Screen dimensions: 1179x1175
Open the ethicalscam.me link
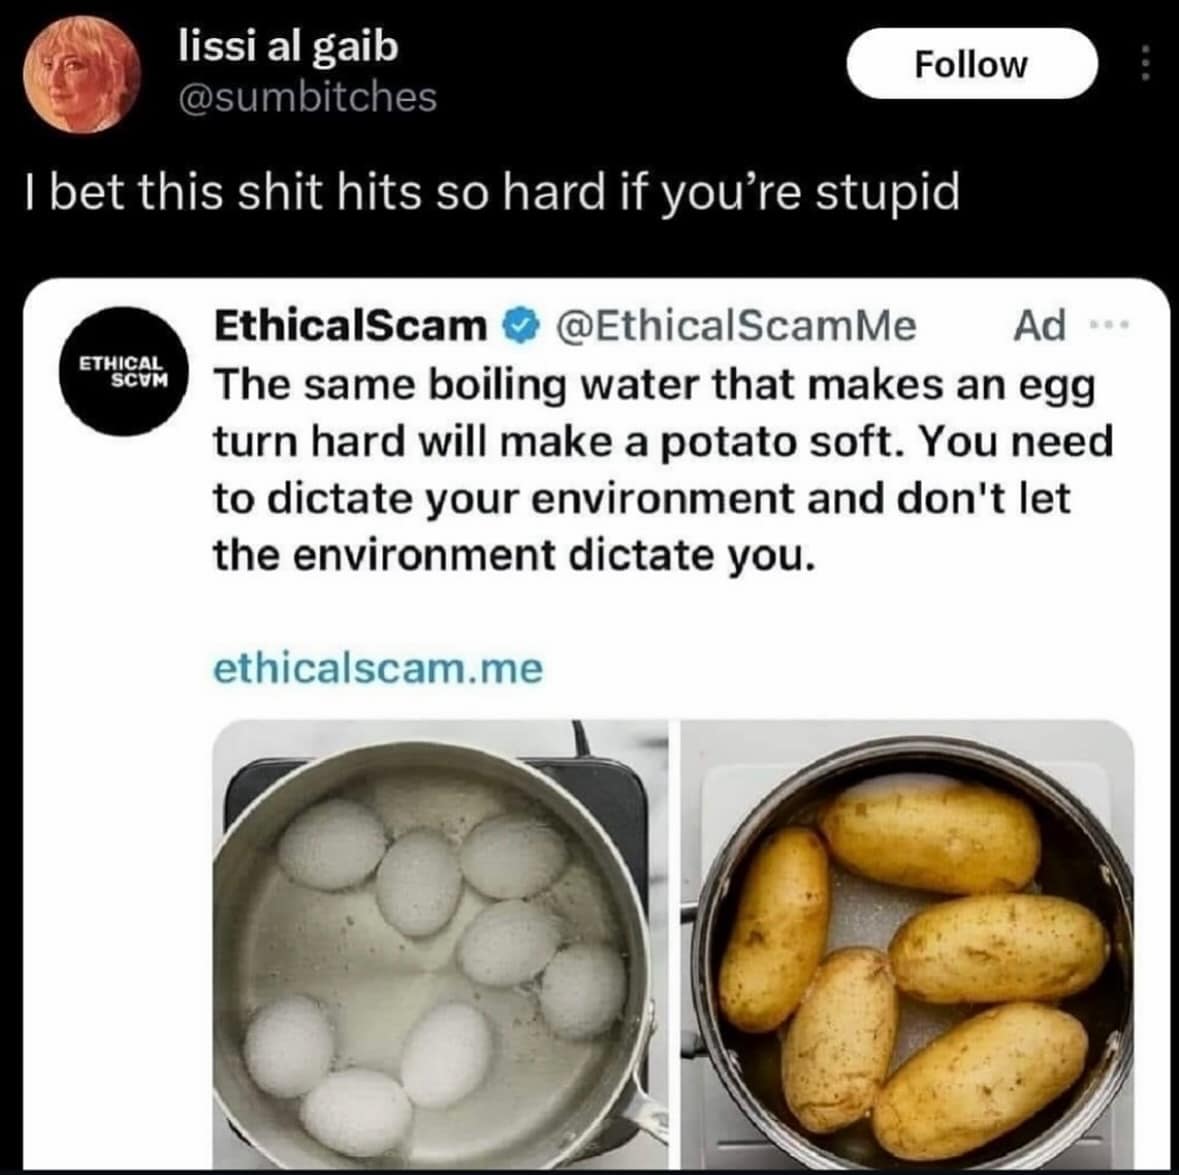coord(378,667)
